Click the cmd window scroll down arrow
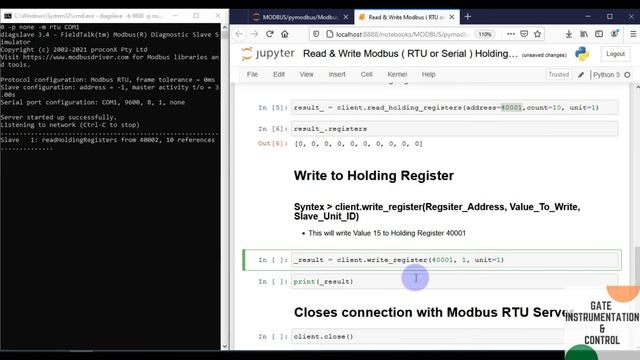Screen dimensions: 640x360 tap(224, 346)
